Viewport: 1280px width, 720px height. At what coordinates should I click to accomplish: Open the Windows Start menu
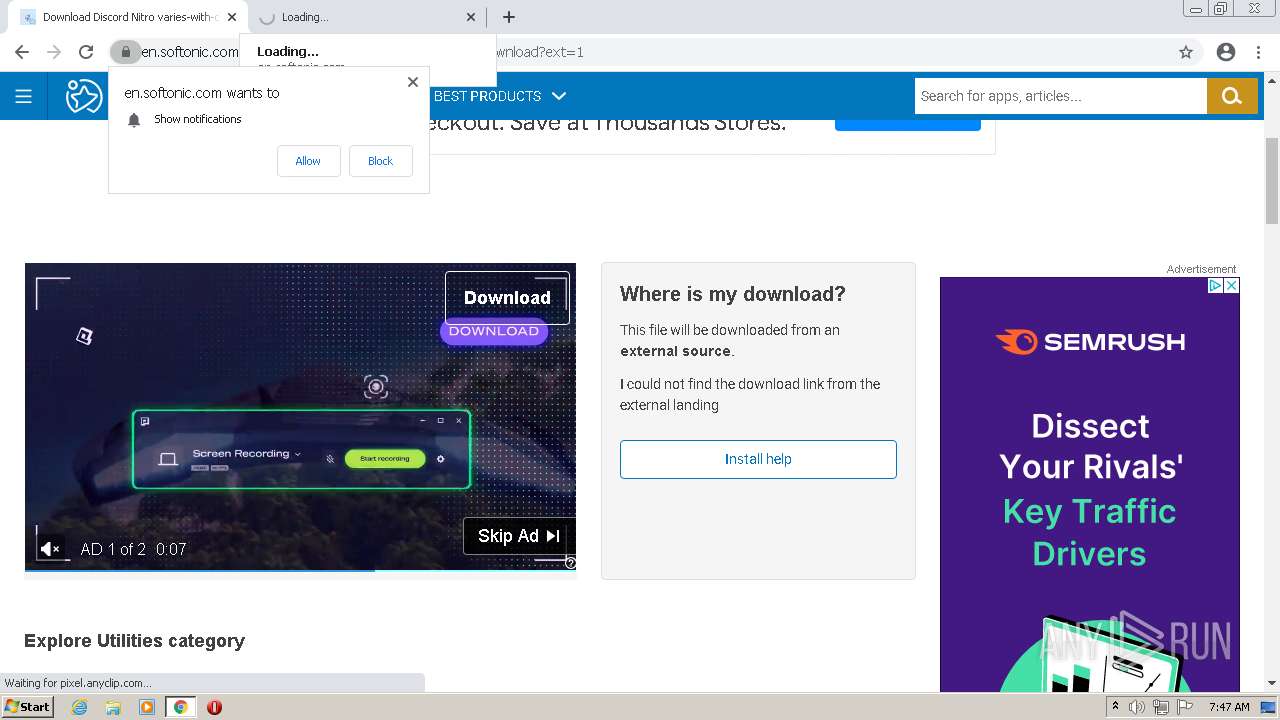[28, 706]
